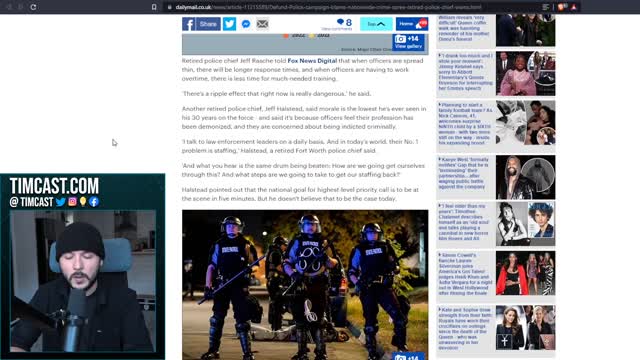Click the webcam video of the host
The image size is (640, 360).
[82, 281]
